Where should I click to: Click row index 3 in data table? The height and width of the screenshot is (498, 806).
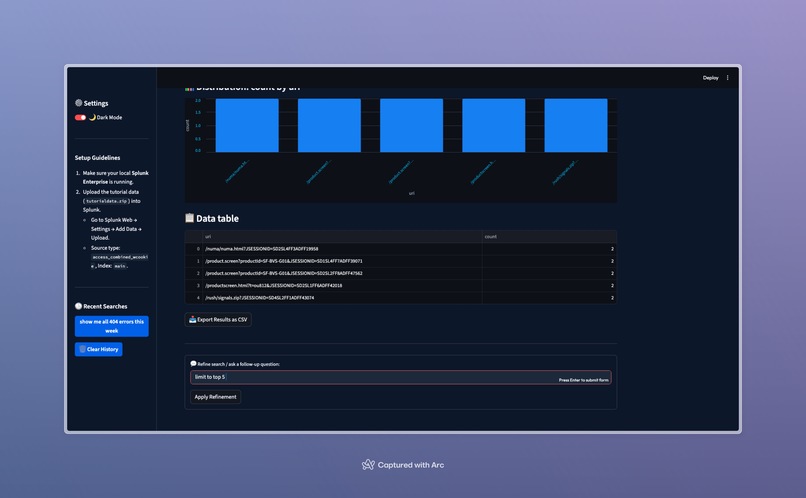coord(194,285)
